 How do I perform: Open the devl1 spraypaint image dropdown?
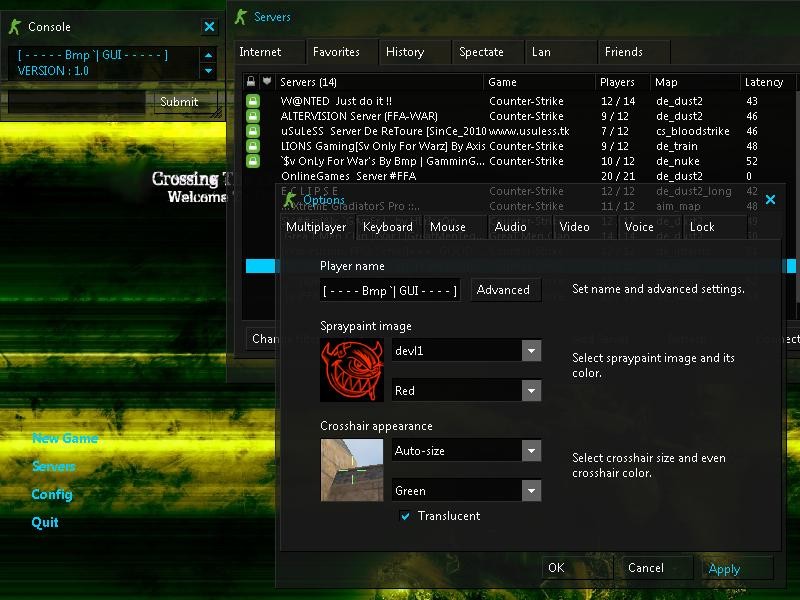[x=533, y=350]
